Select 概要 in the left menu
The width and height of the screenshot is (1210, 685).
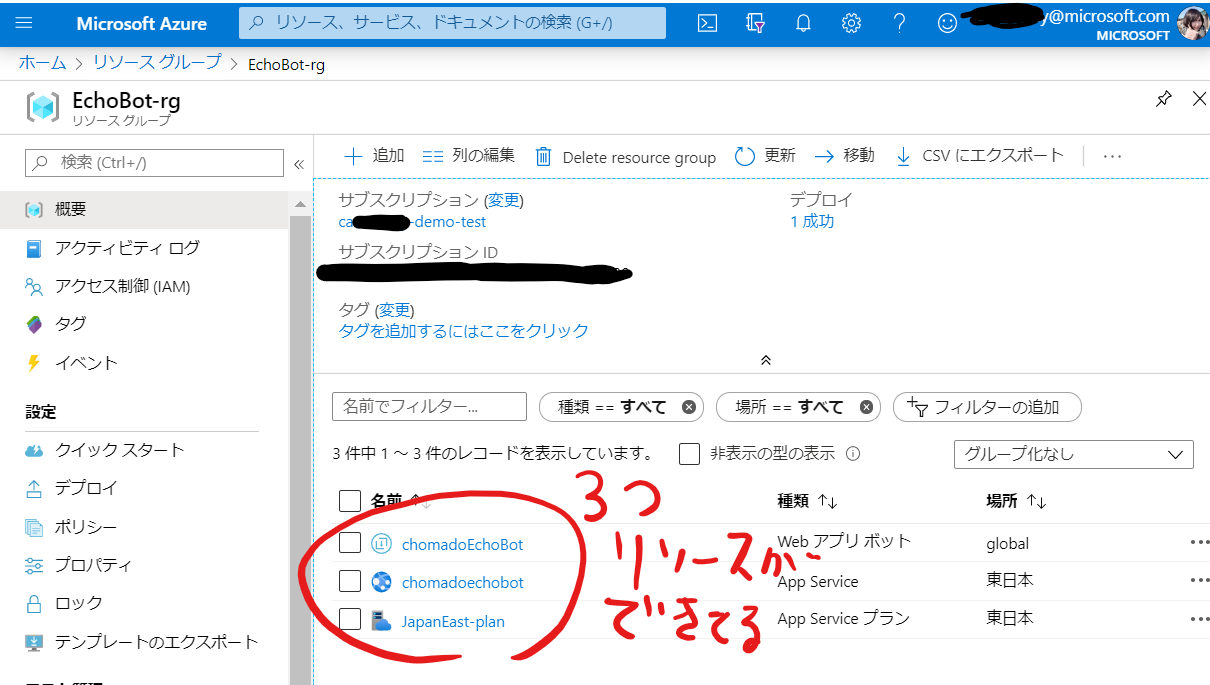pos(144,210)
